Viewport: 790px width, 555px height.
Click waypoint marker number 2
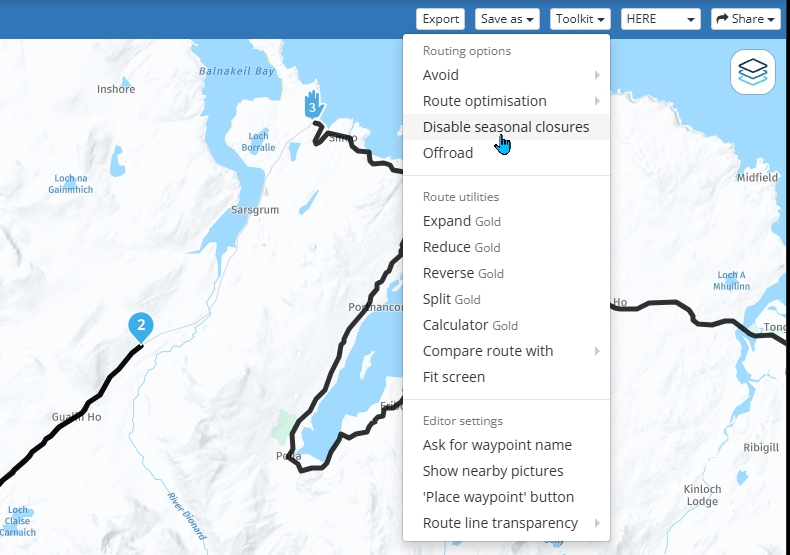click(x=141, y=326)
